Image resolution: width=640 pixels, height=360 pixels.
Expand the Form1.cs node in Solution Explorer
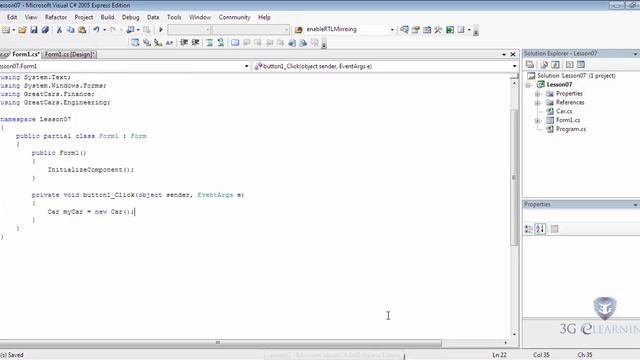538,120
